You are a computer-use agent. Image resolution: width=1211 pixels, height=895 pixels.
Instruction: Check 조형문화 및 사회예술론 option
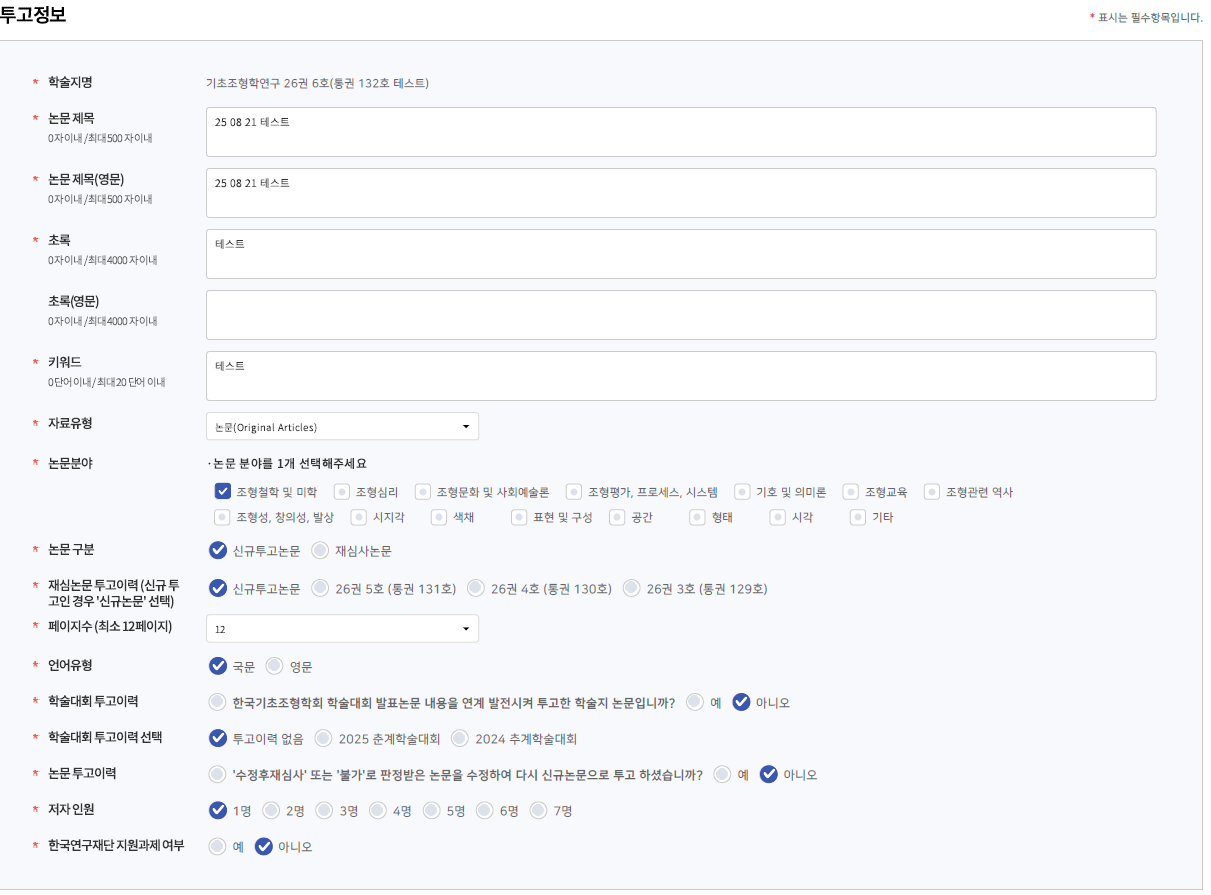[x=423, y=492]
